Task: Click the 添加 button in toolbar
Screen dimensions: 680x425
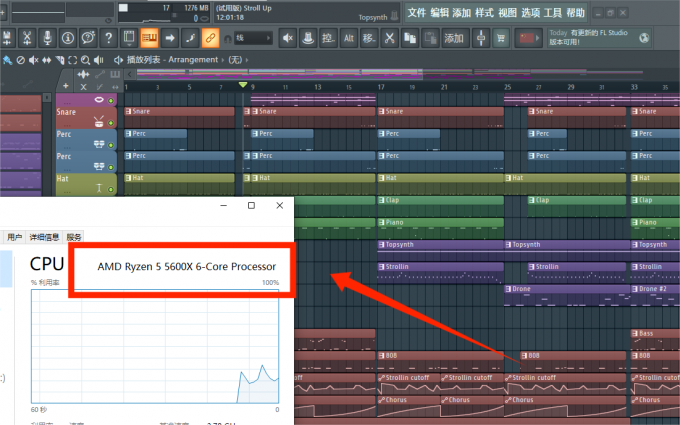Action: click(455, 38)
